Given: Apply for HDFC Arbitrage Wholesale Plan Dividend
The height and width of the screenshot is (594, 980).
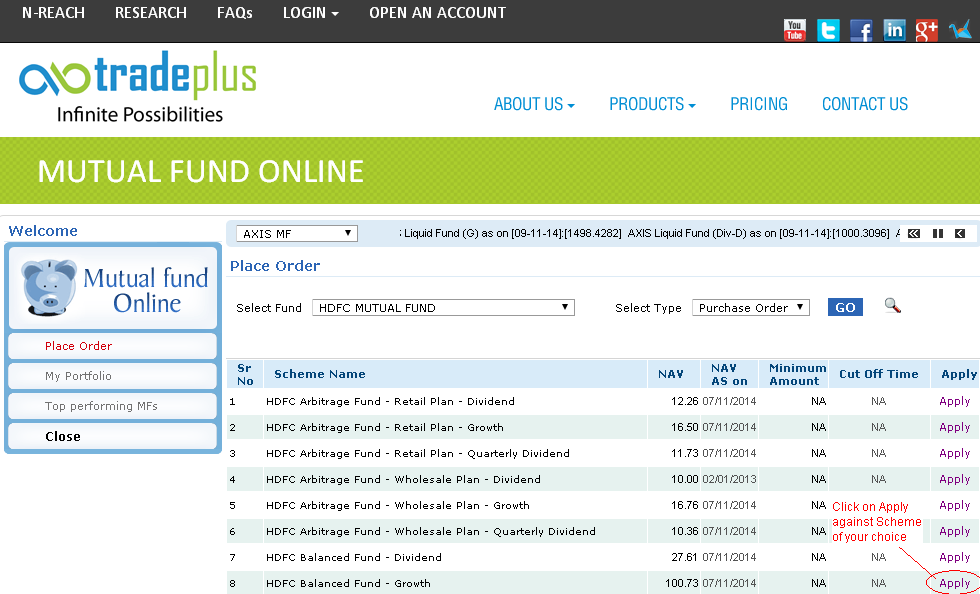Looking at the screenshot, I should click(954, 480).
